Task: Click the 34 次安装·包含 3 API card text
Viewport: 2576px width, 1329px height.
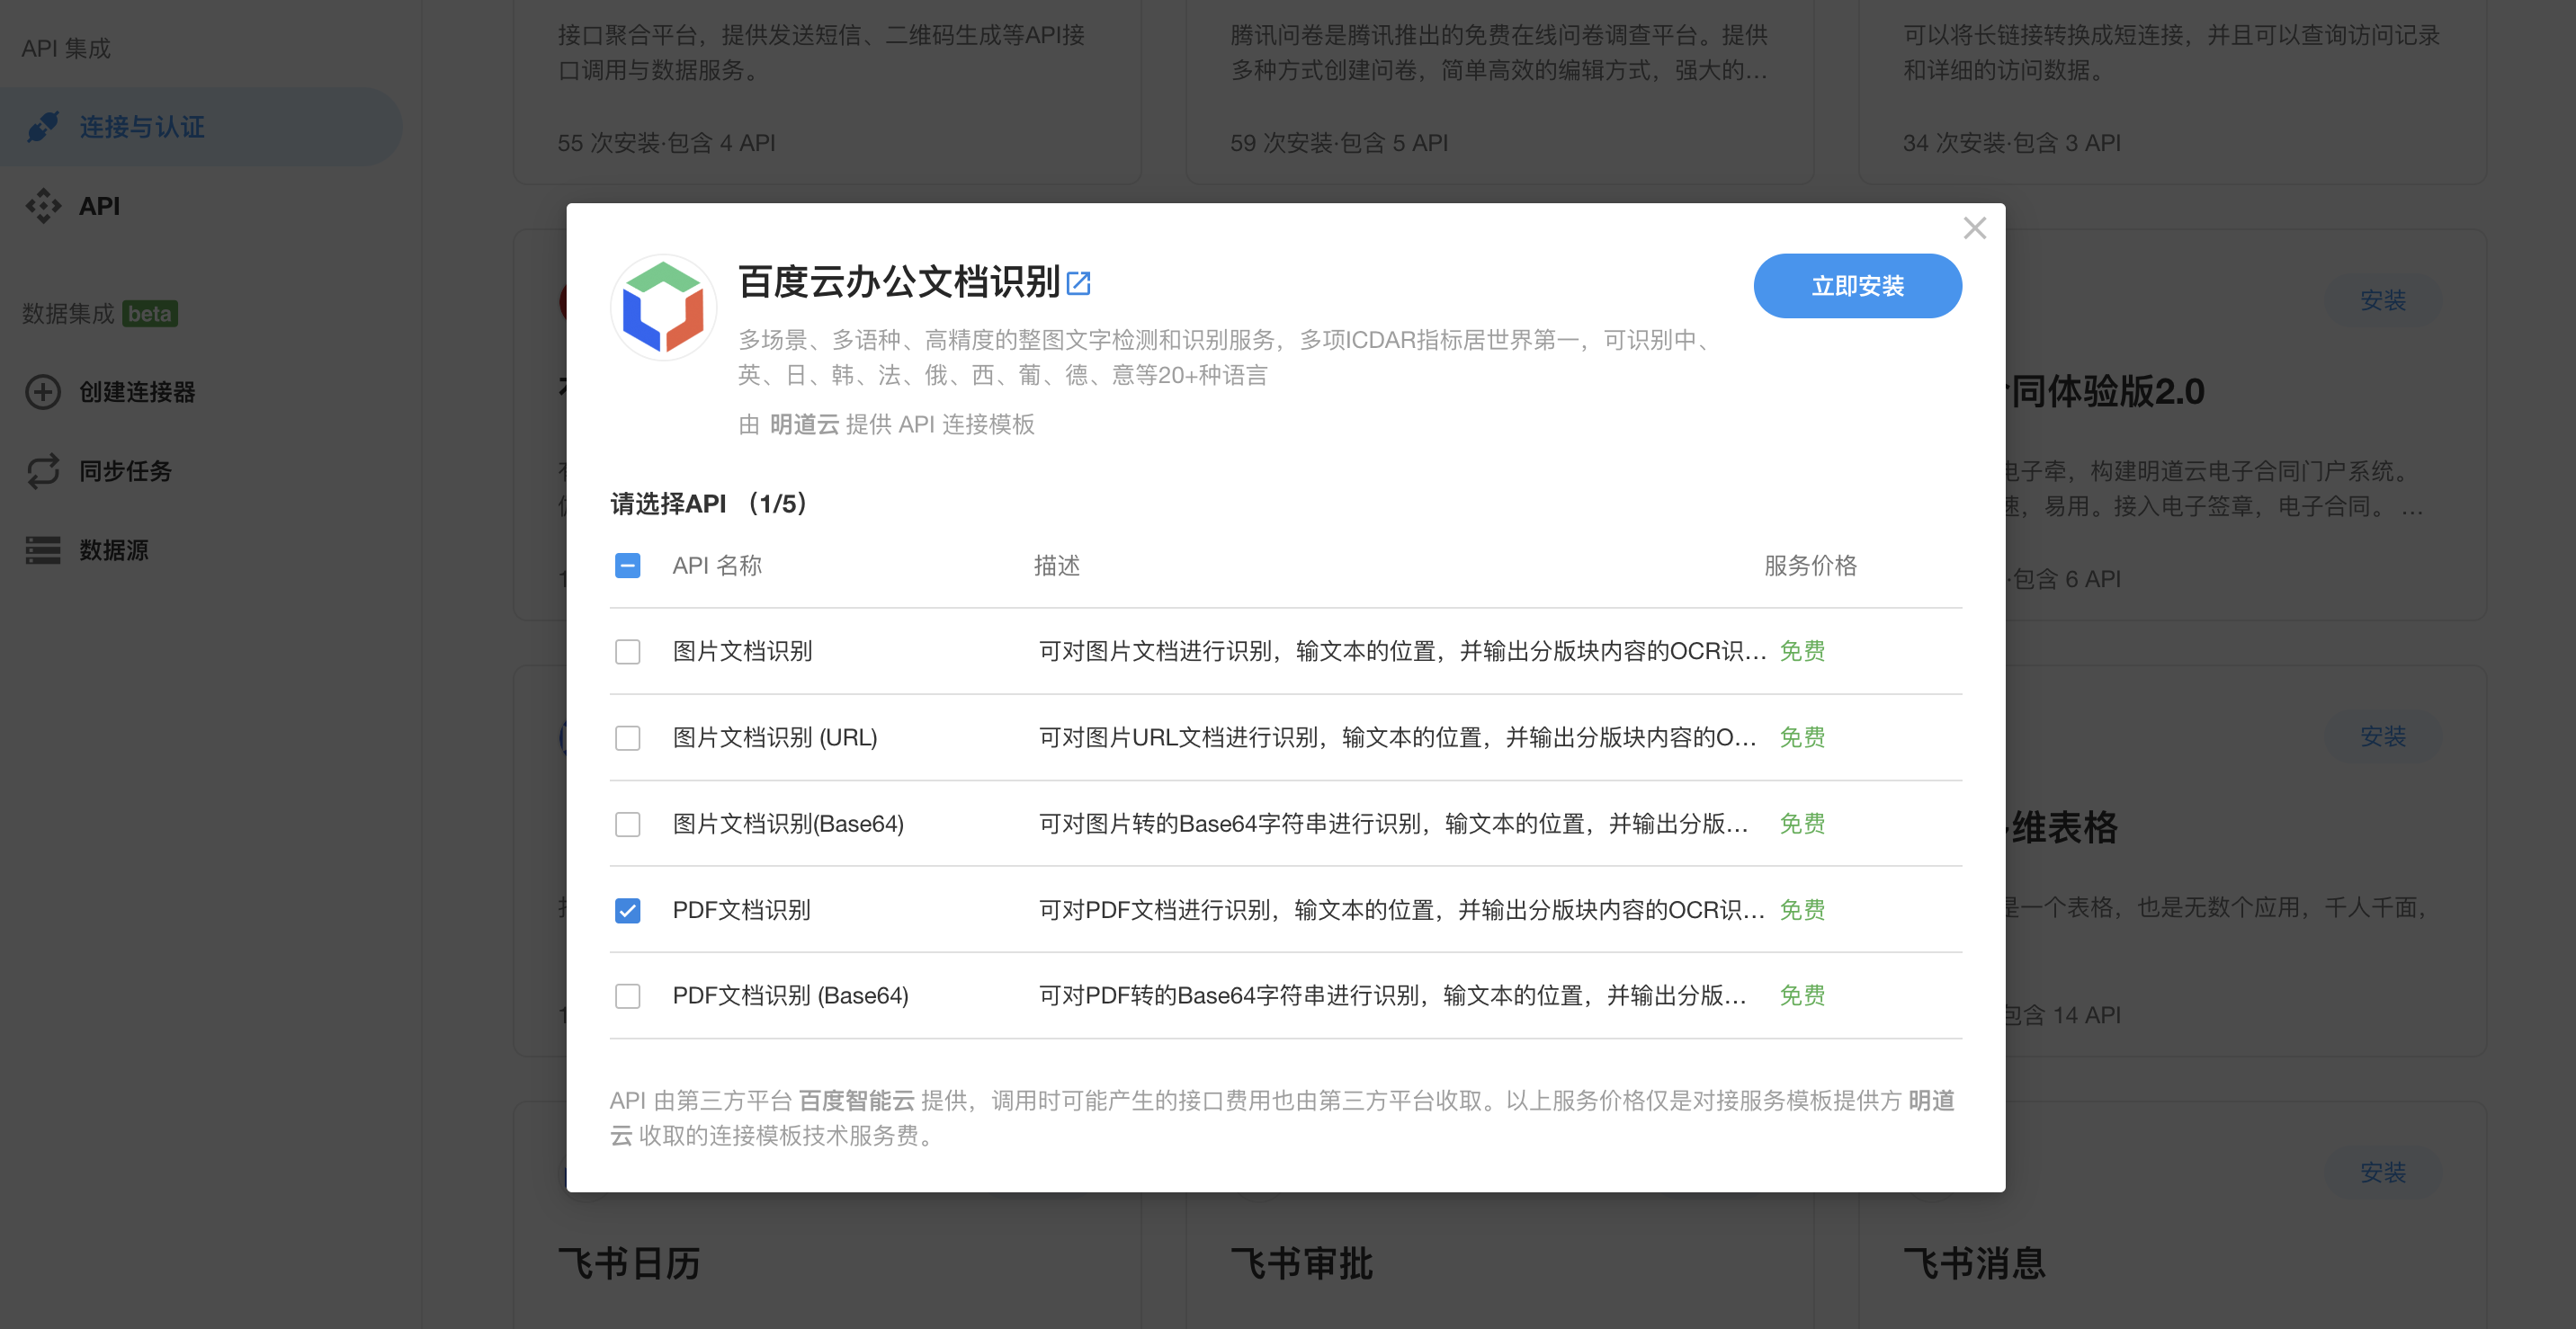Action: (2011, 143)
